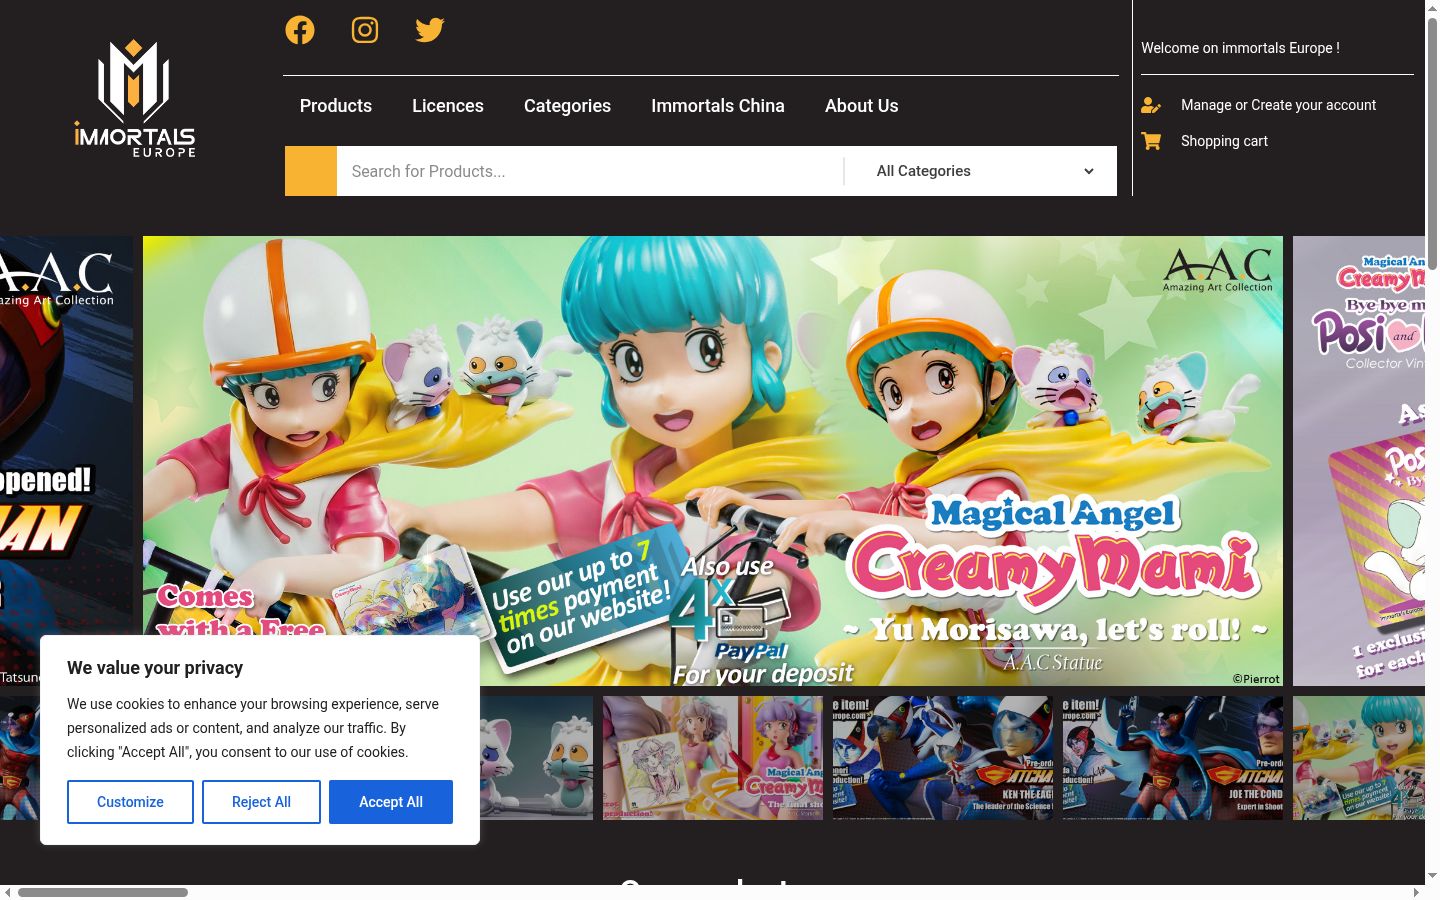
Task: Visit the Instagram profile icon
Action: pos(365,30)
